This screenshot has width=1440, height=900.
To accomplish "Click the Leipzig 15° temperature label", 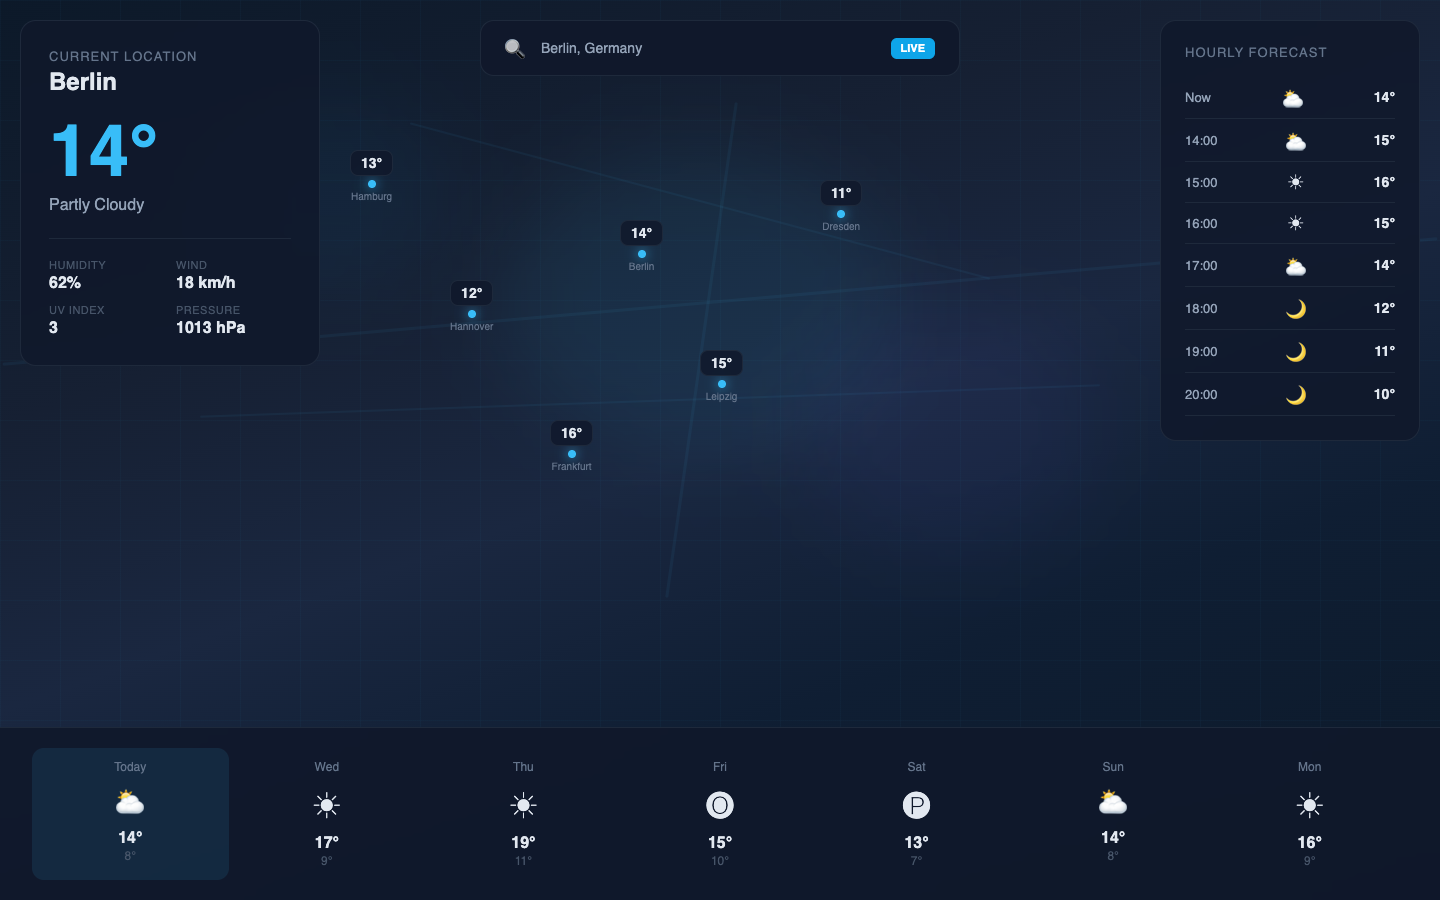I will [721, 363].
